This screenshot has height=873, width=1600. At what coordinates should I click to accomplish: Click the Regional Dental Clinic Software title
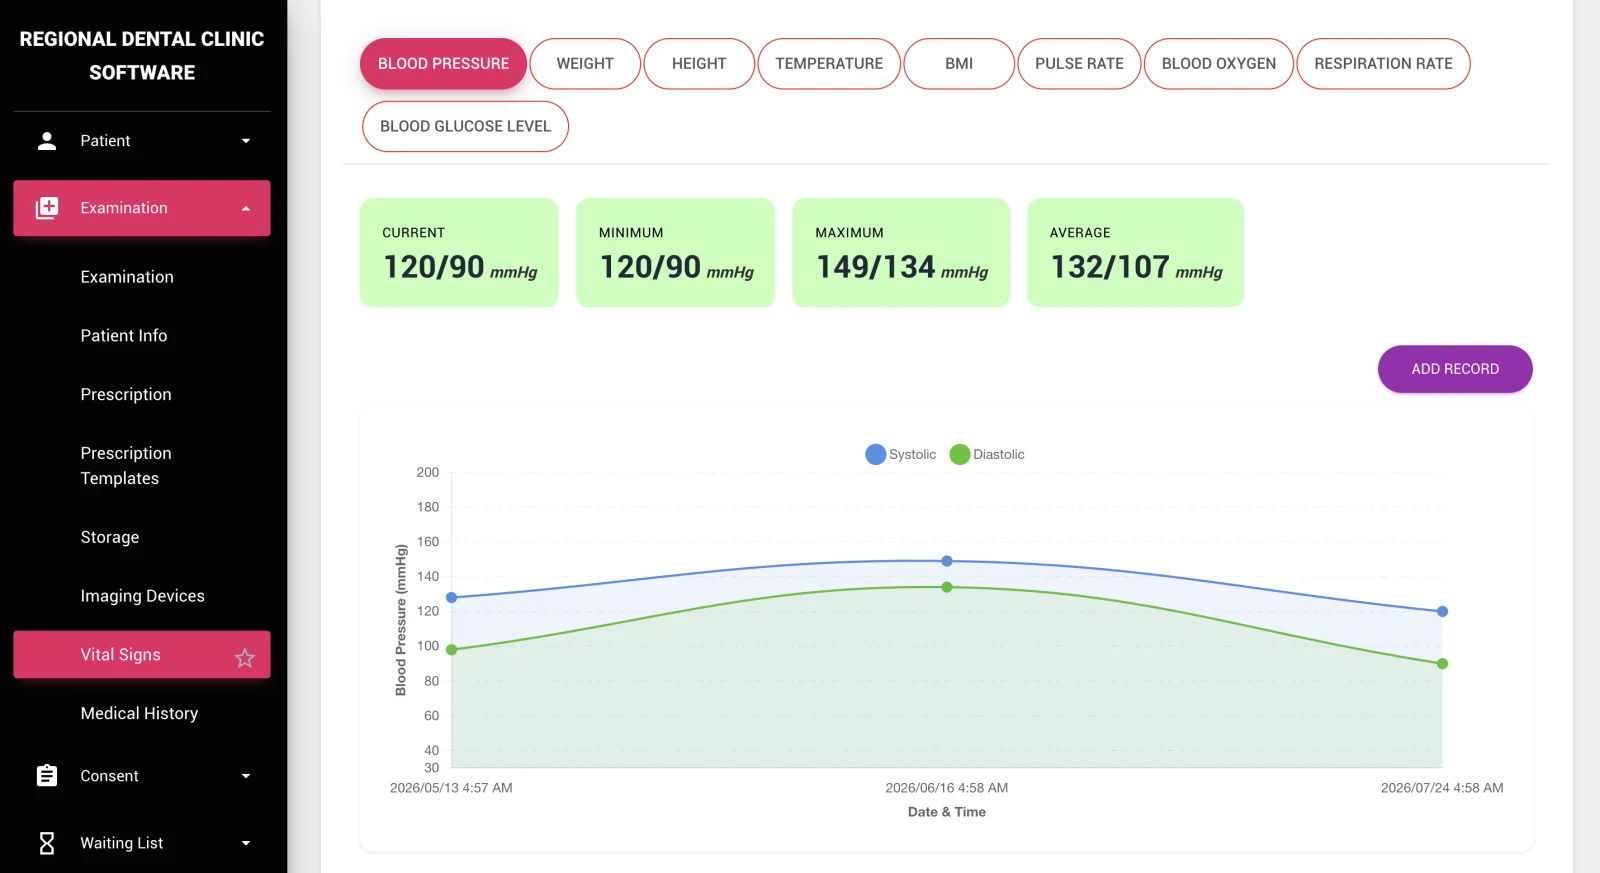click(142, 56)
